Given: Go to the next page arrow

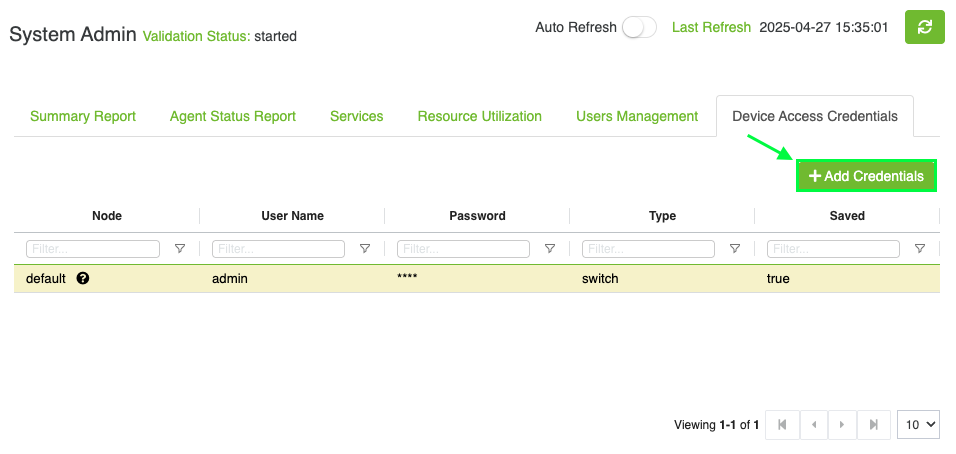Looking at the screenshot, I should coord(843,425).
